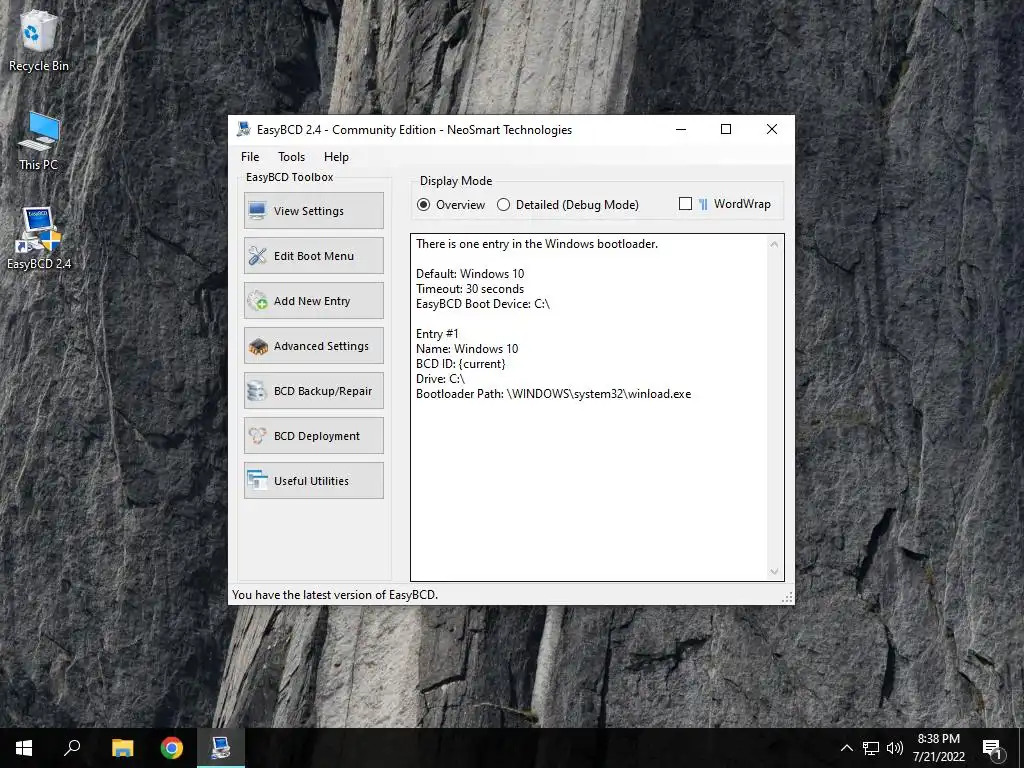Click 'Entry #1' text line

(x=437, y=334)
